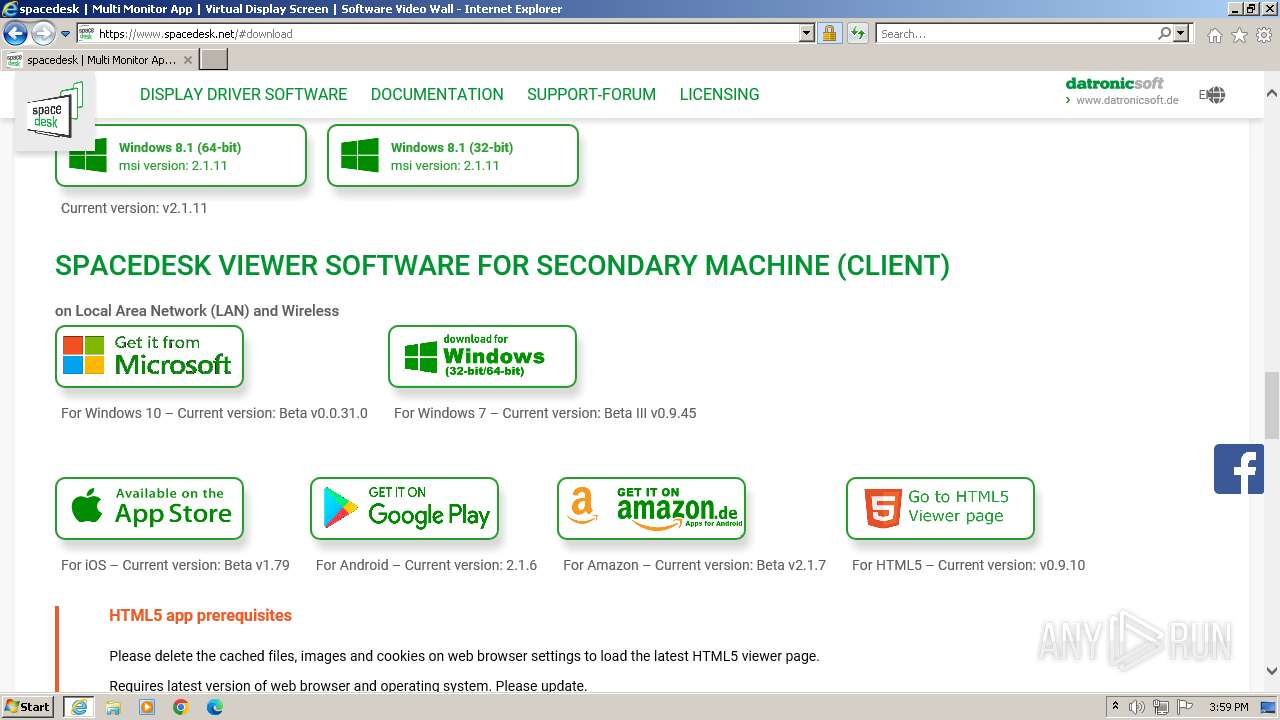This screenshot has width=1280, height=720.
Task: Expand the address bar autocomplete dropdown
Action: coord(807,33)
